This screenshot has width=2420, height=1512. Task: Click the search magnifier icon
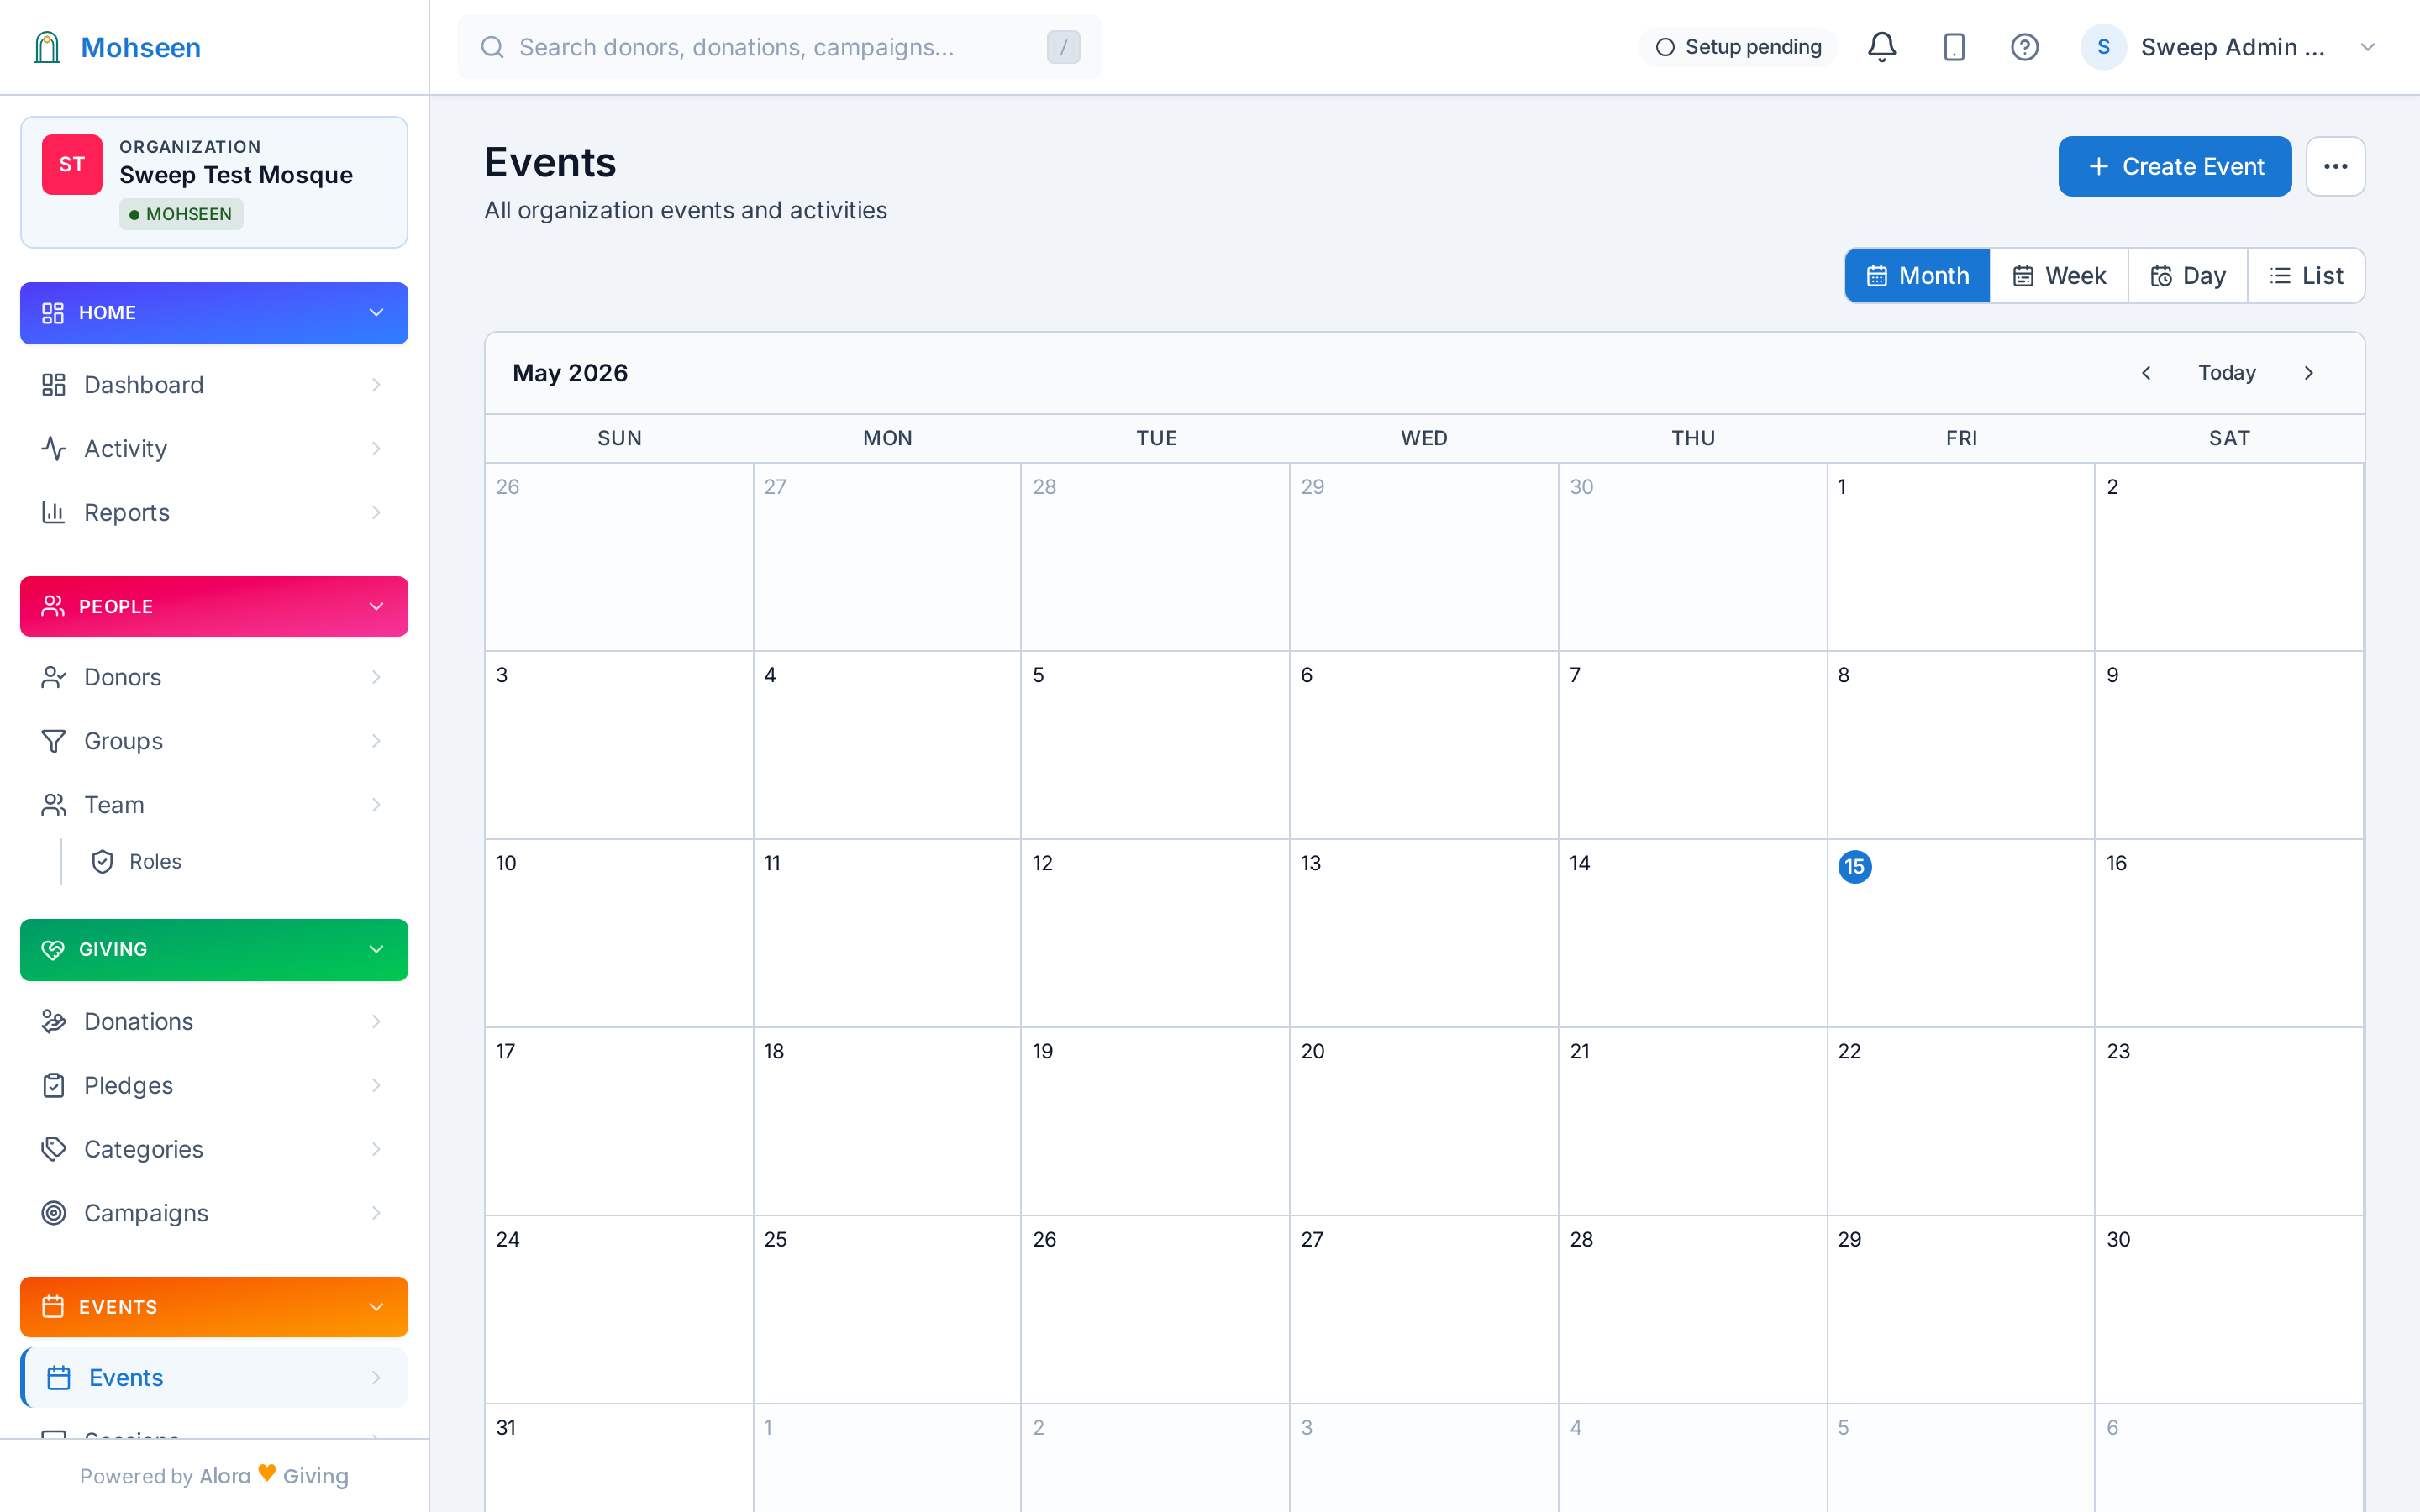click(x=492, y=47)
